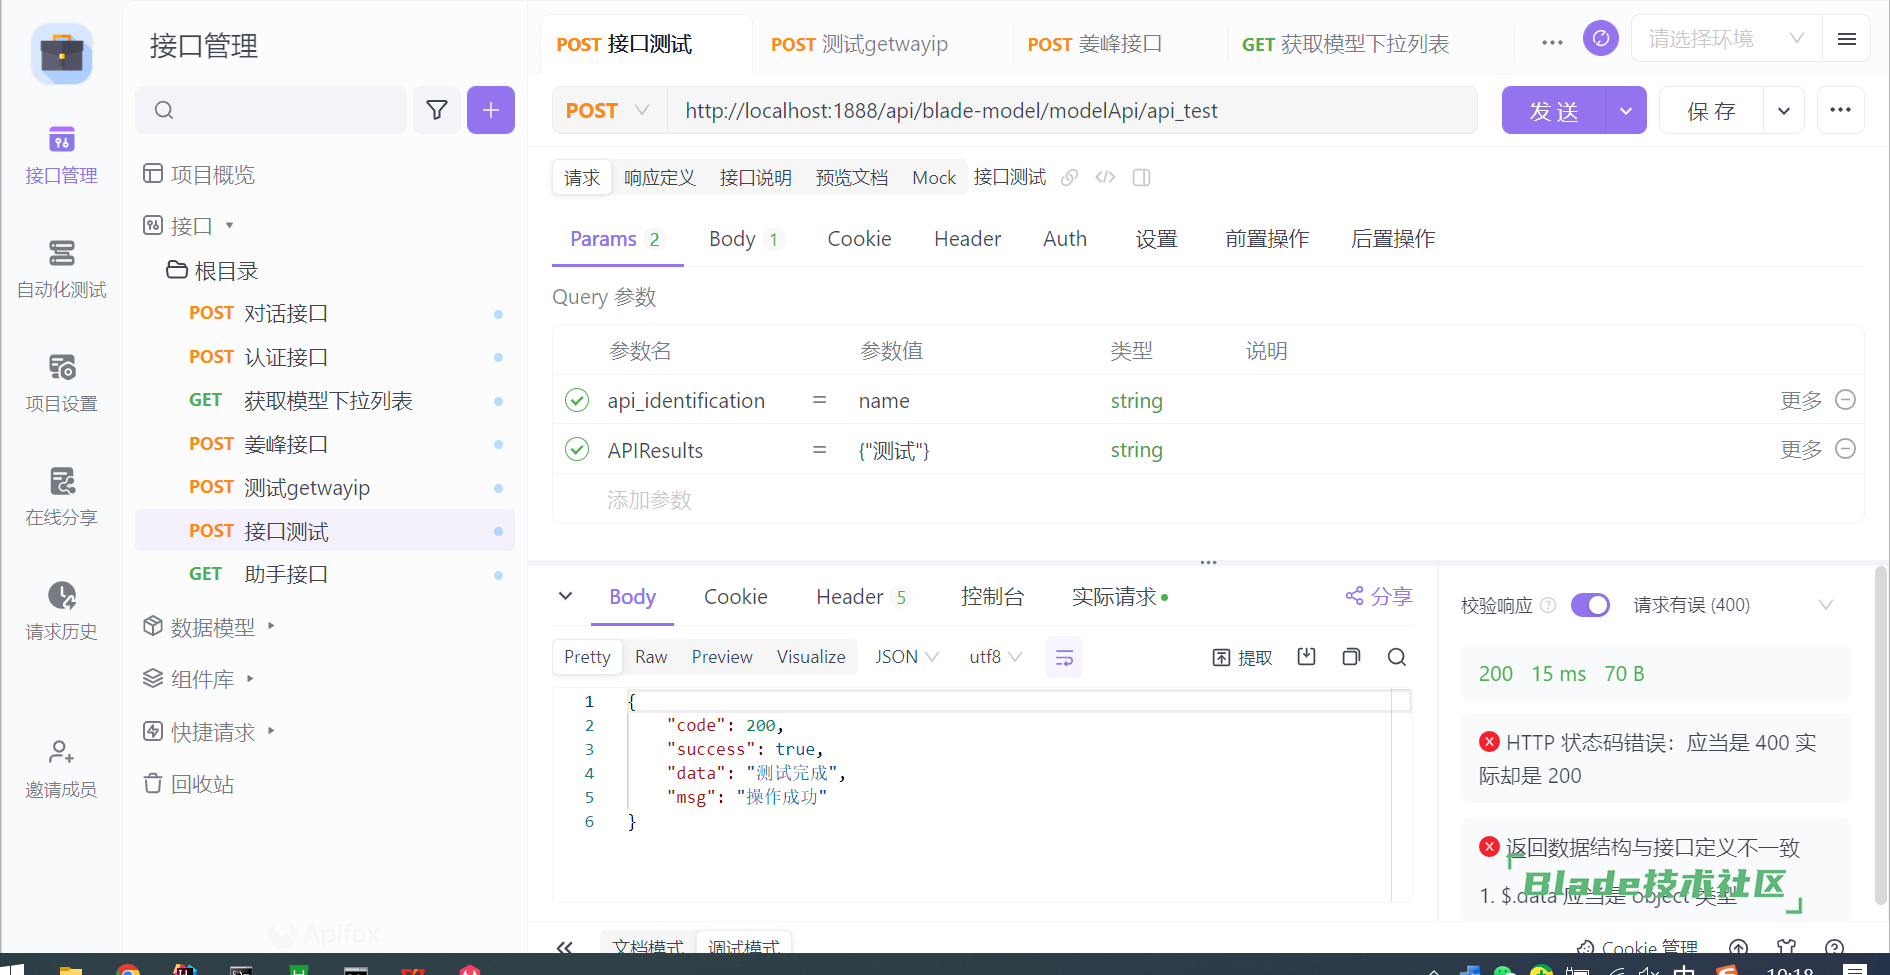Switch to the Header request tab
1890x975 pixels.
point(967,239)
